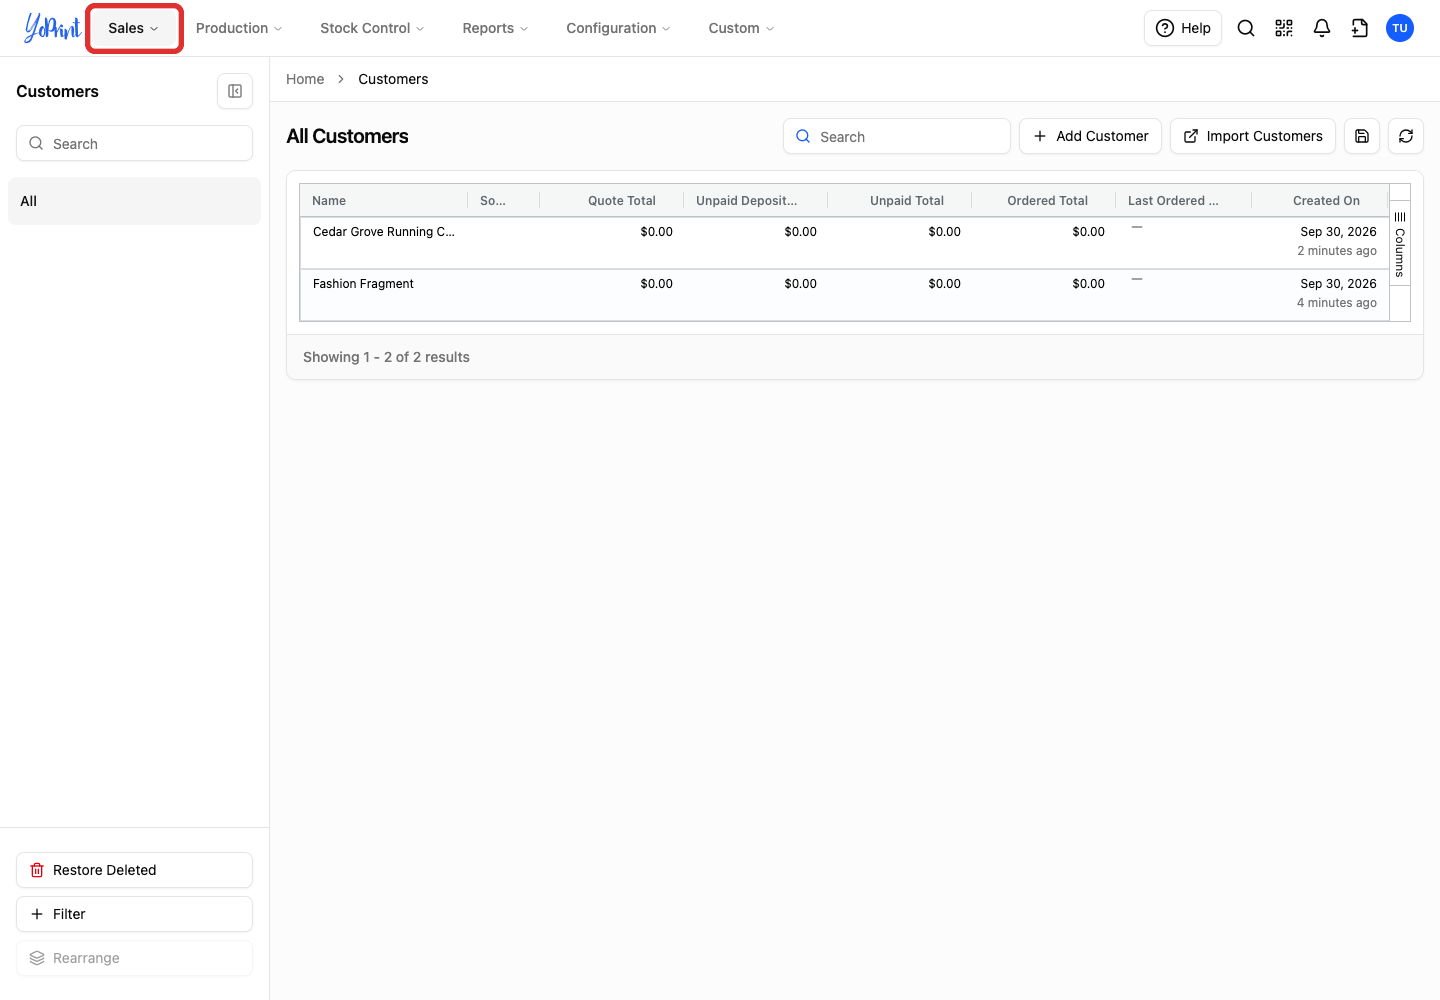Open the TU user avatar menu
The height and width of the screenshot is (1000, 1440).
coord(1400,28)
